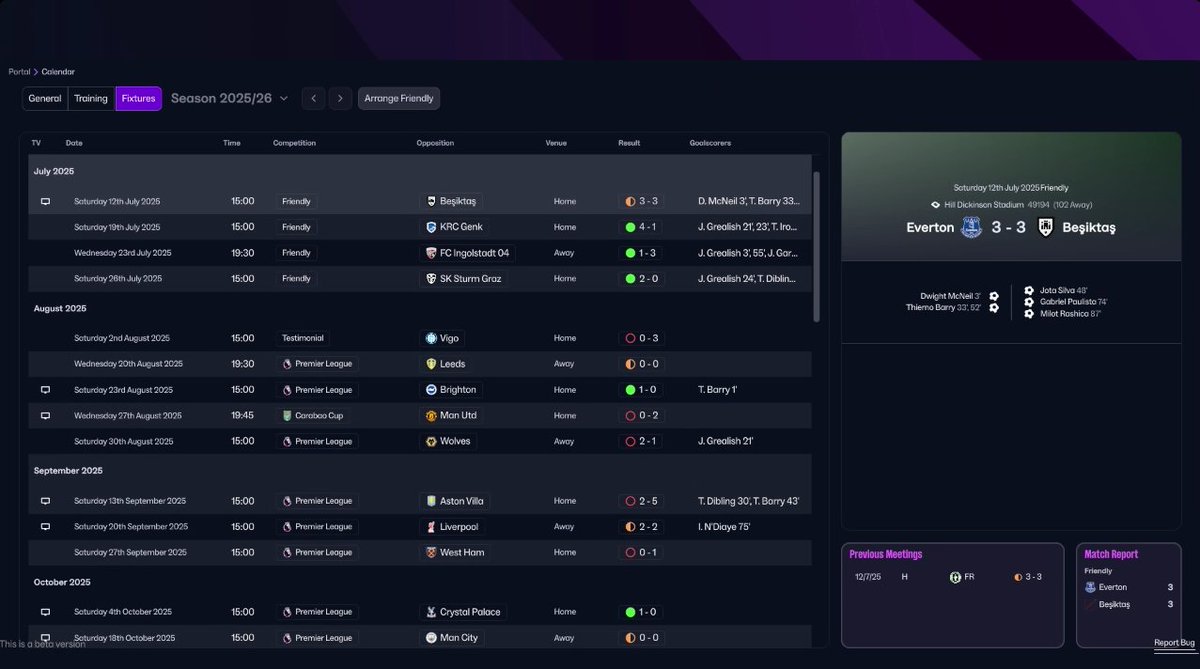Viewport: 1200px width, 669px height.
Task: Click the Man Utd club badge
Action: pos(431,415)
